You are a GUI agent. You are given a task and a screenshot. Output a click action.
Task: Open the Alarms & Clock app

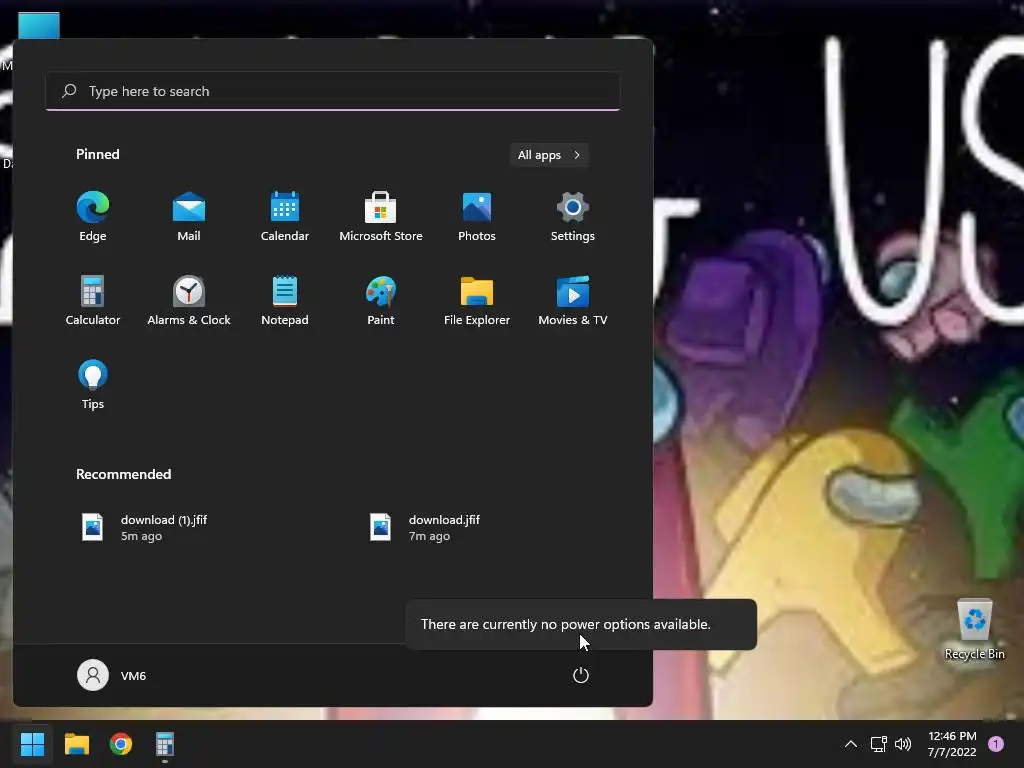tap(189, 300)
